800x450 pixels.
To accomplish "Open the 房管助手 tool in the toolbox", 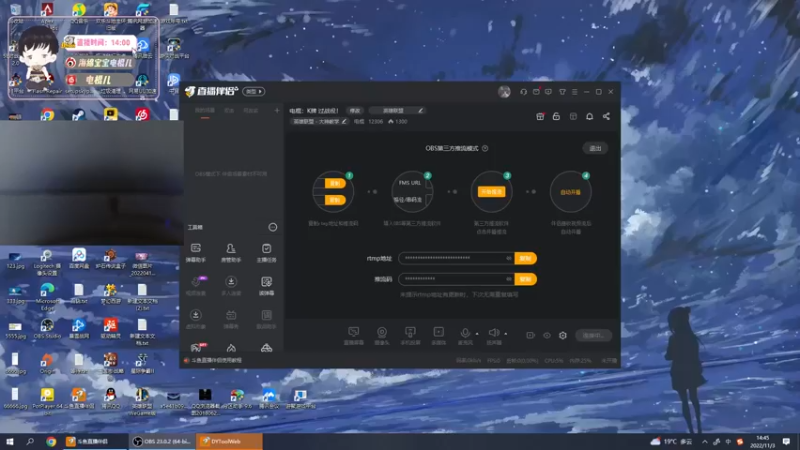I will 231,253.
